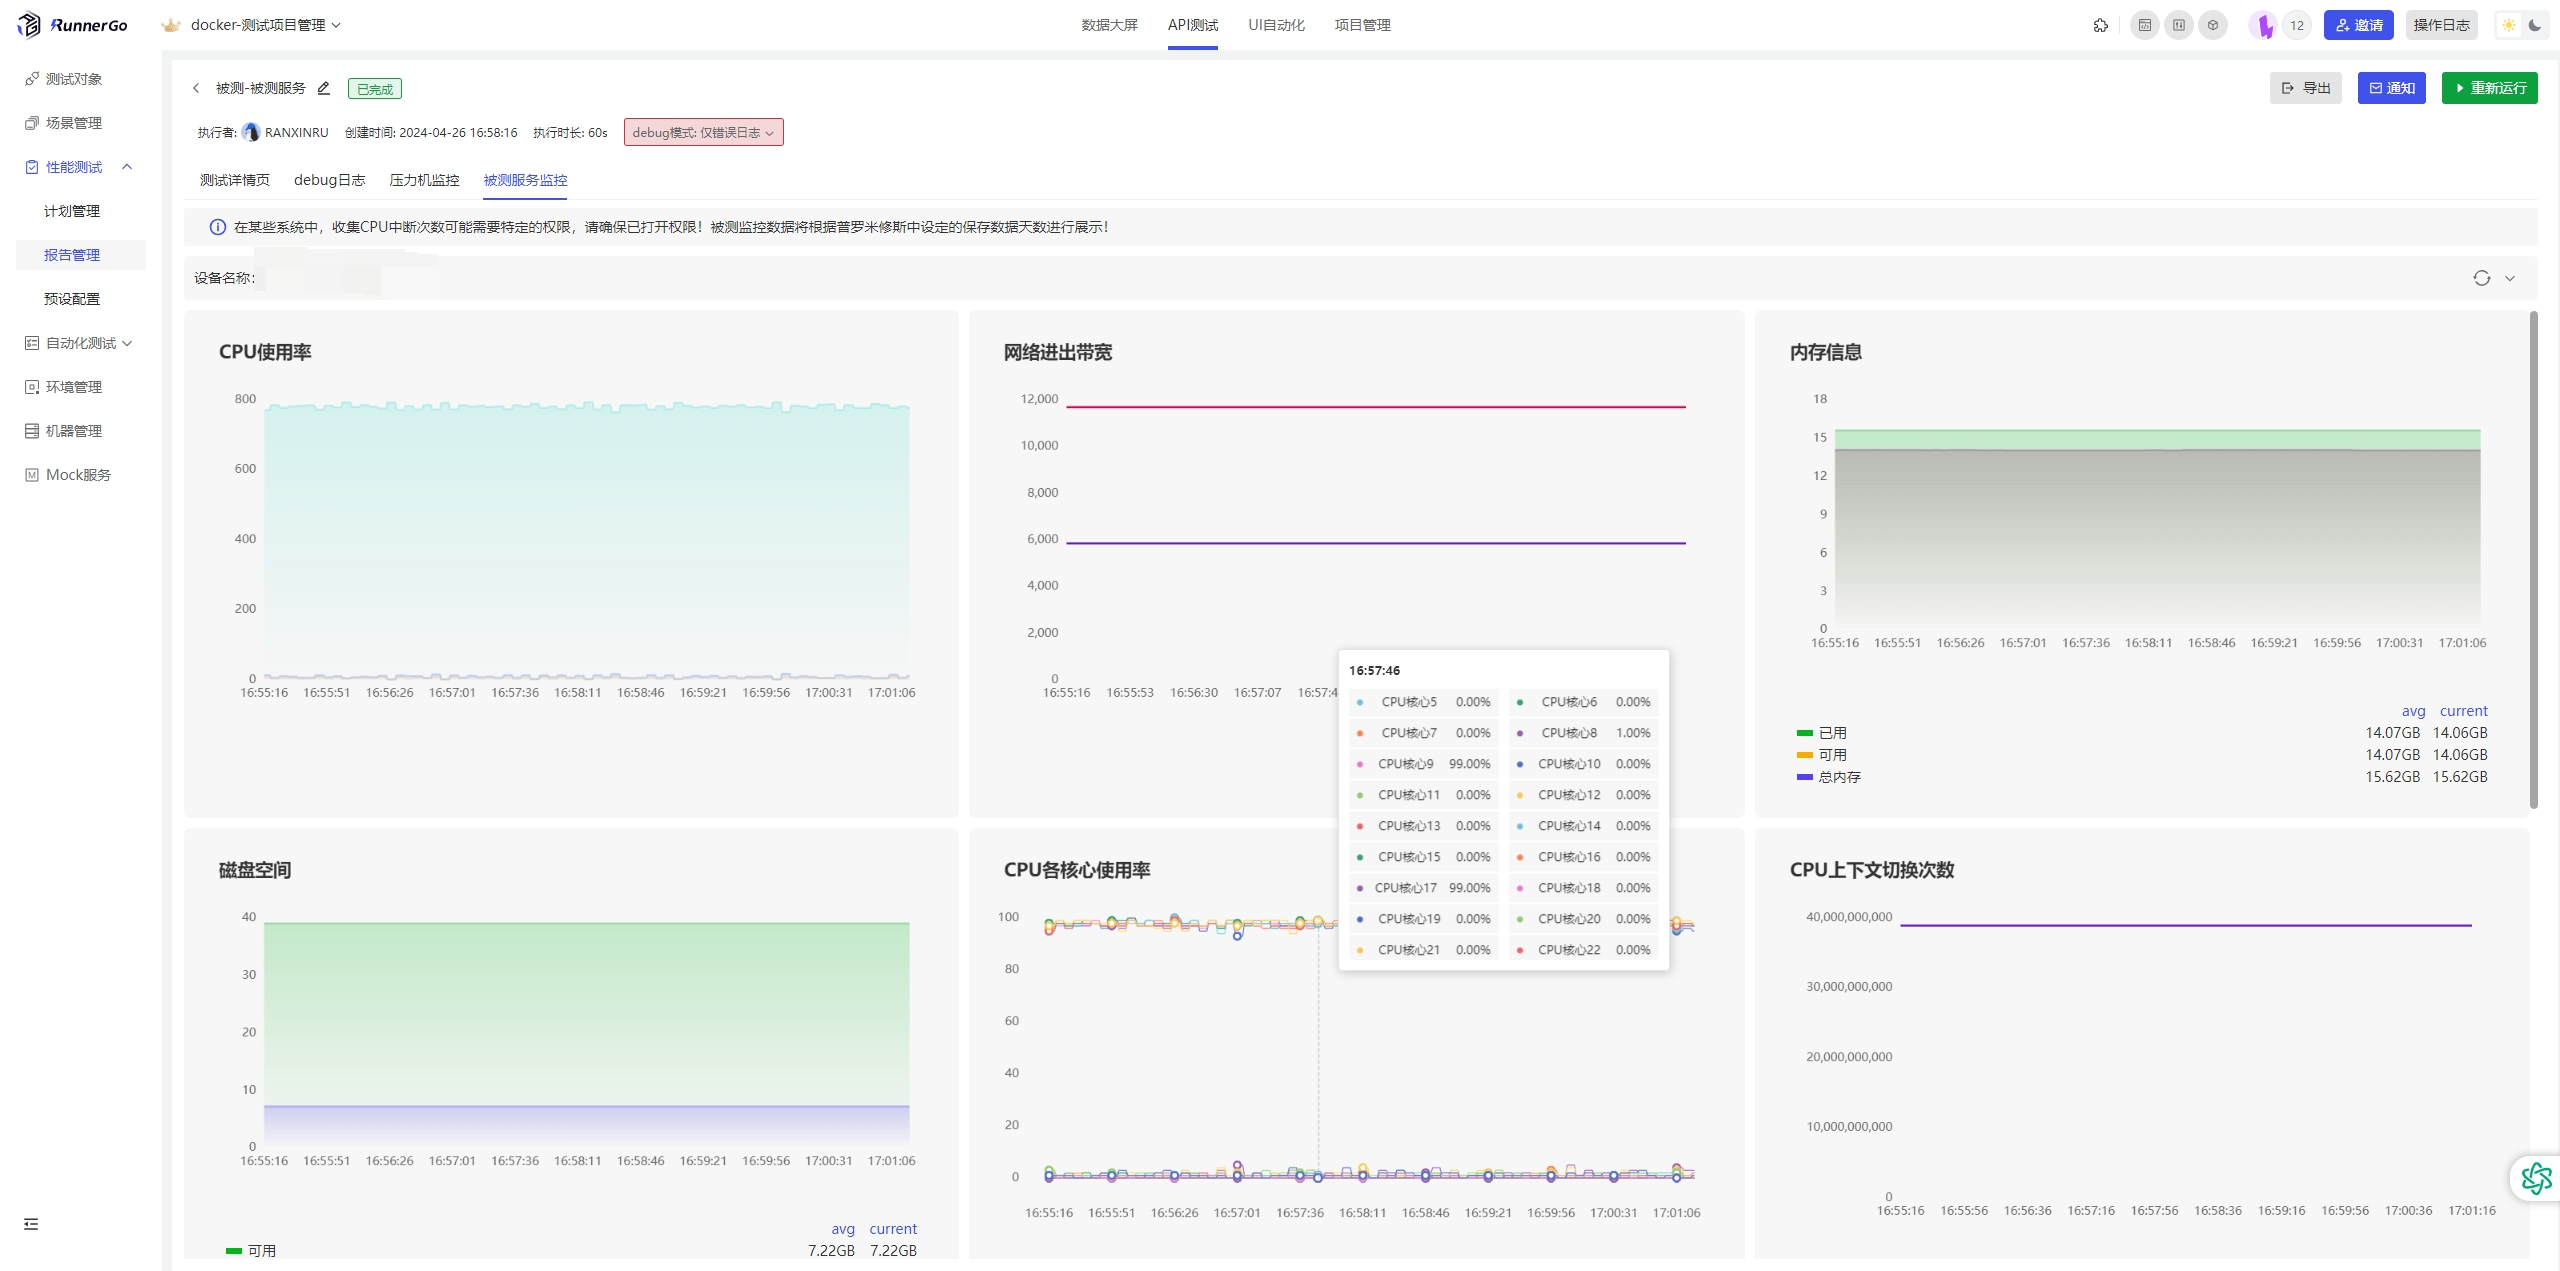Toggle the 可用 disk space legend series
Screen dimensions: 2560x1271
(x=251, y=1251)
